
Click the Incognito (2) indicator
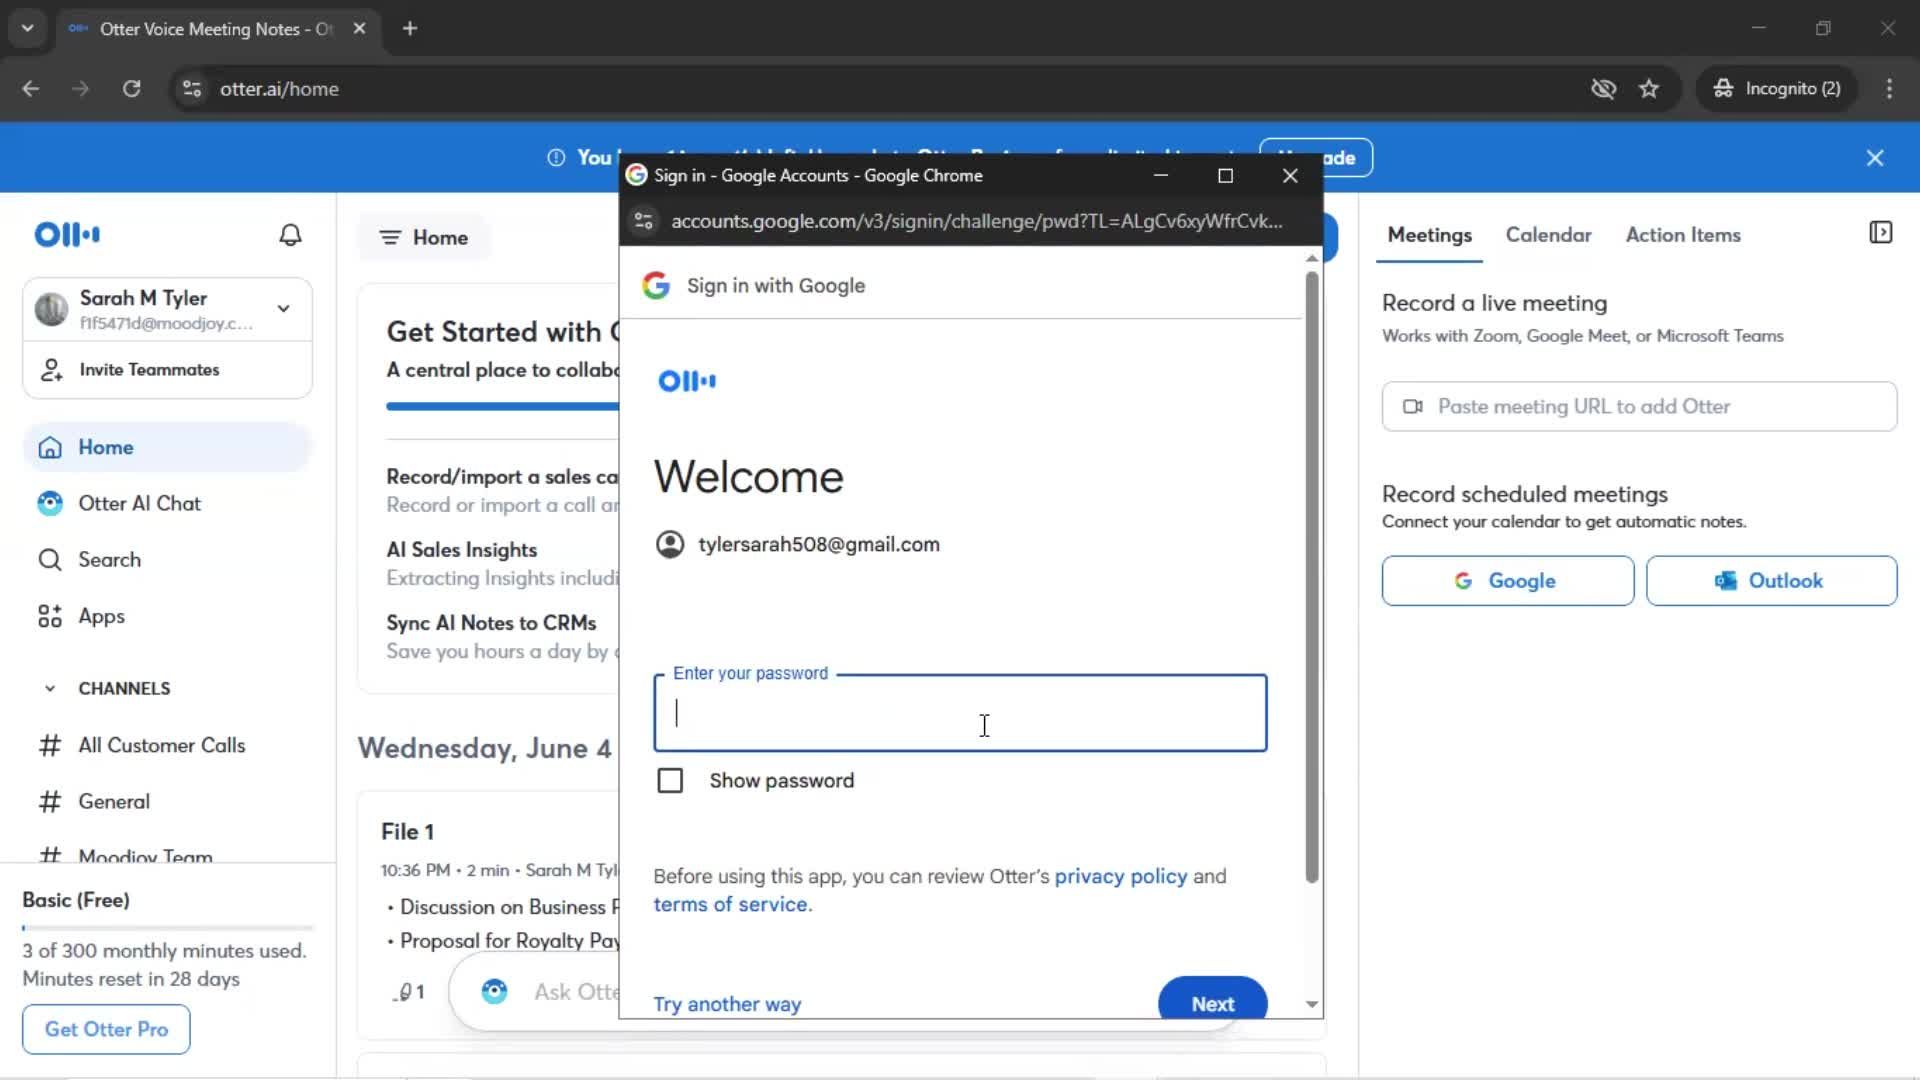coord(1777,89)
